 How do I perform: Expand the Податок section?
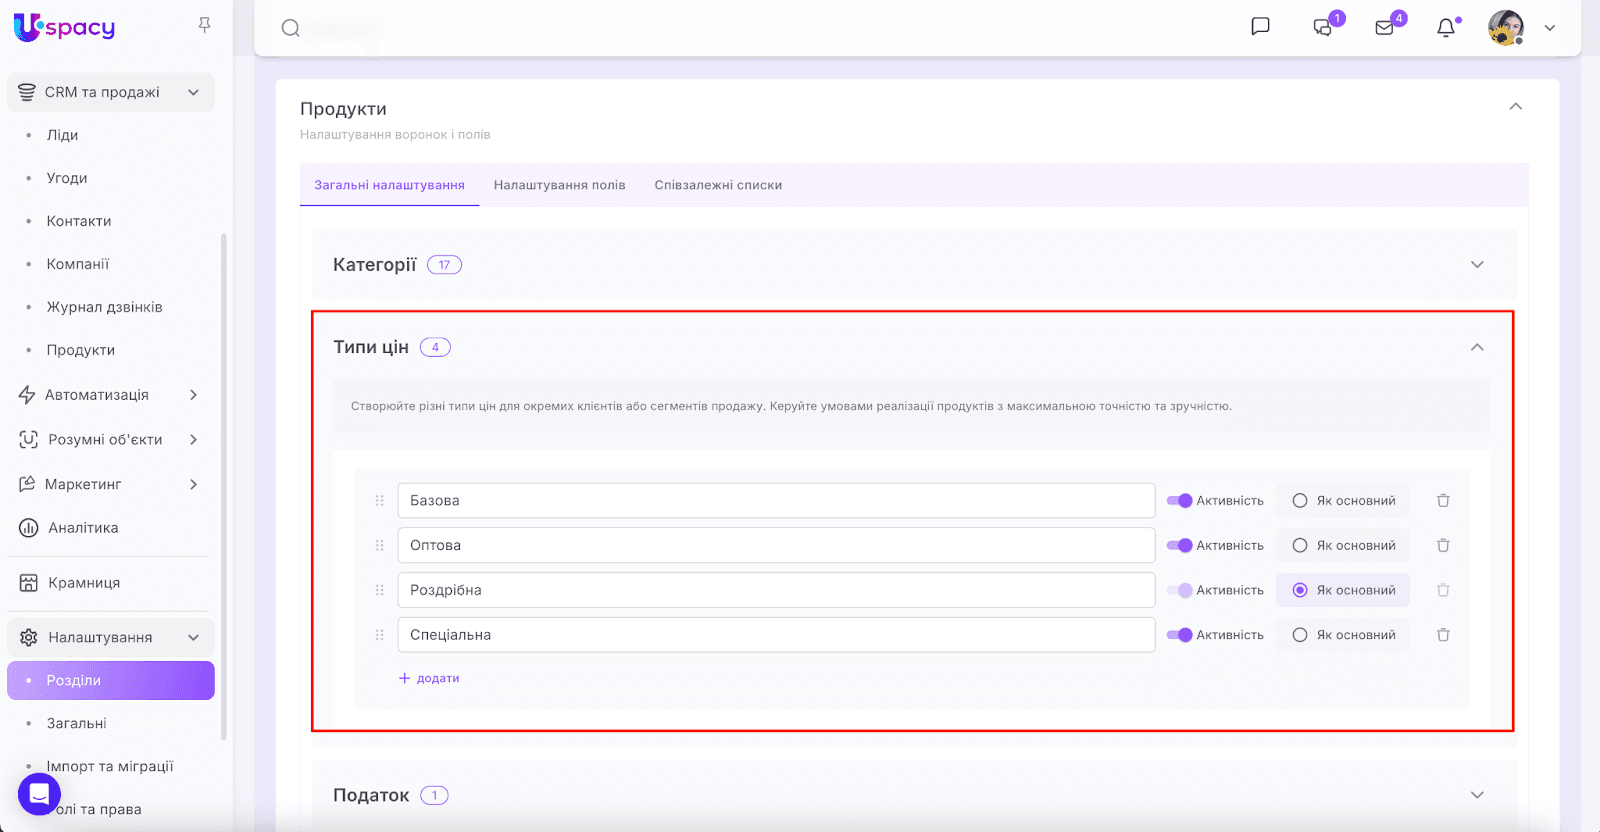(1477, 795)
